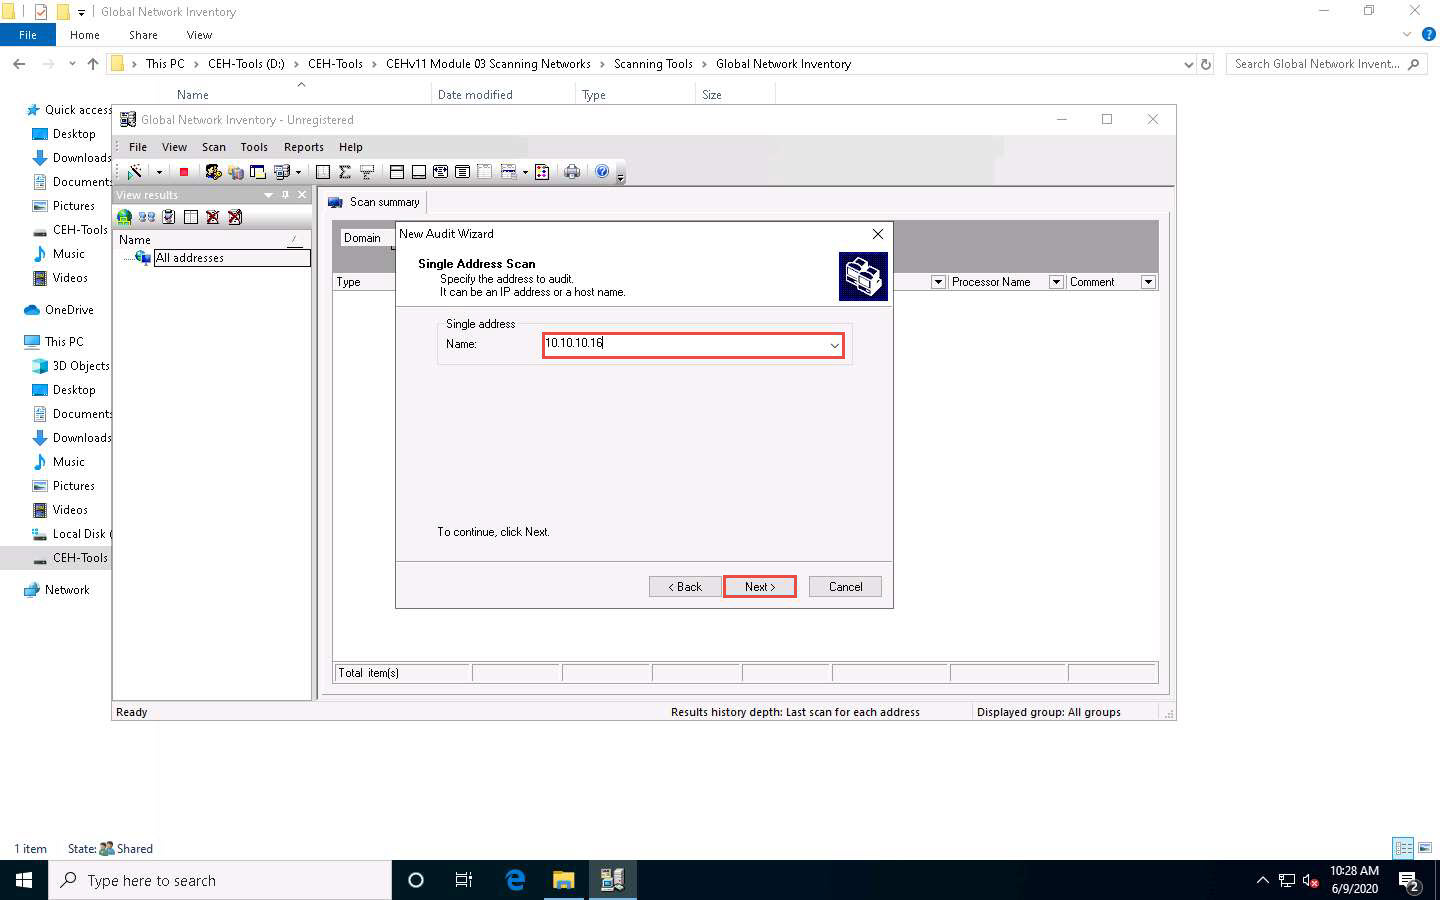
Task: Click the Explorer up-directory arrow
Action: [93, 64]
